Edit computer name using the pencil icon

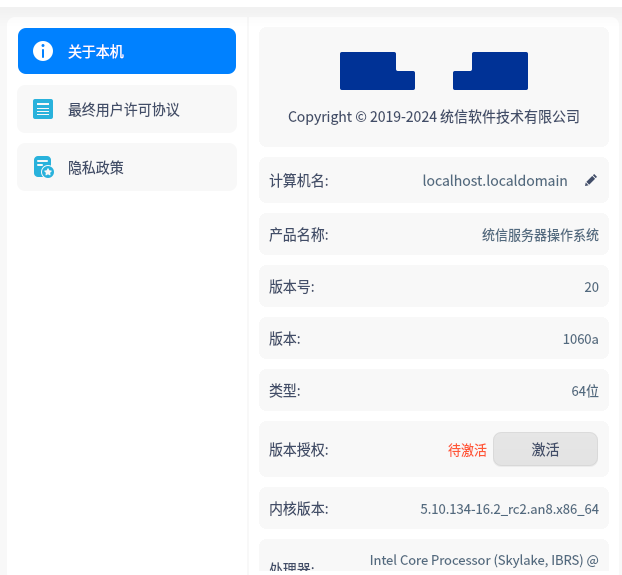pyautogui.click(x=591, y=181)
